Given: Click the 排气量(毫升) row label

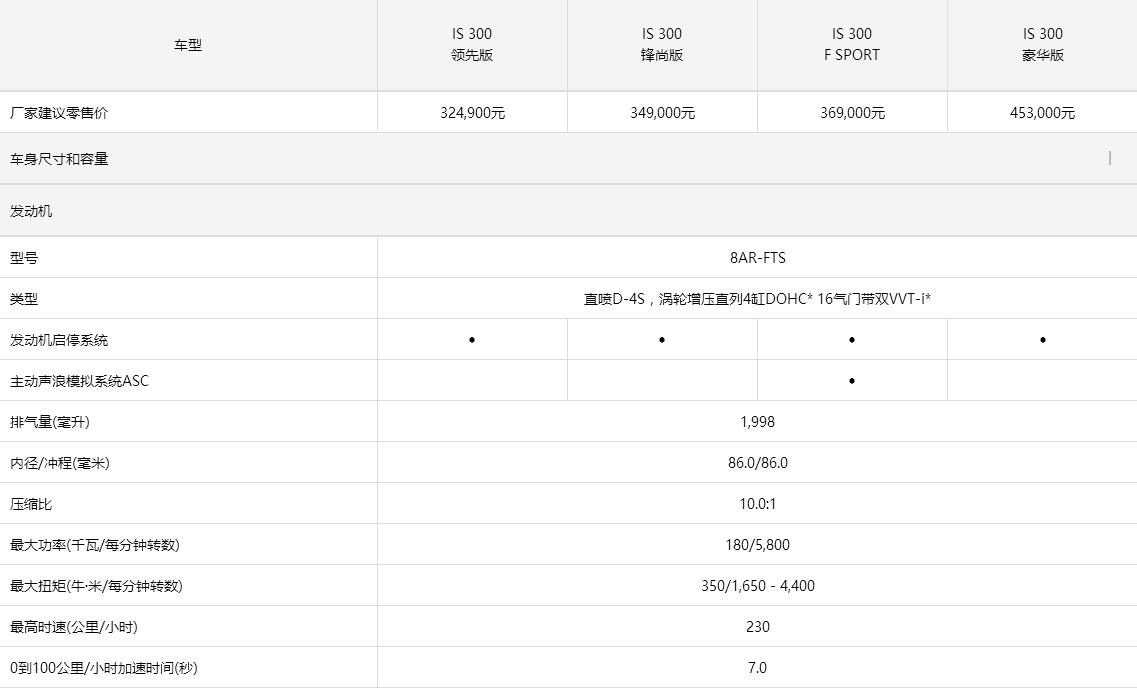Looking at the screenshot, I should pos(49,422).
